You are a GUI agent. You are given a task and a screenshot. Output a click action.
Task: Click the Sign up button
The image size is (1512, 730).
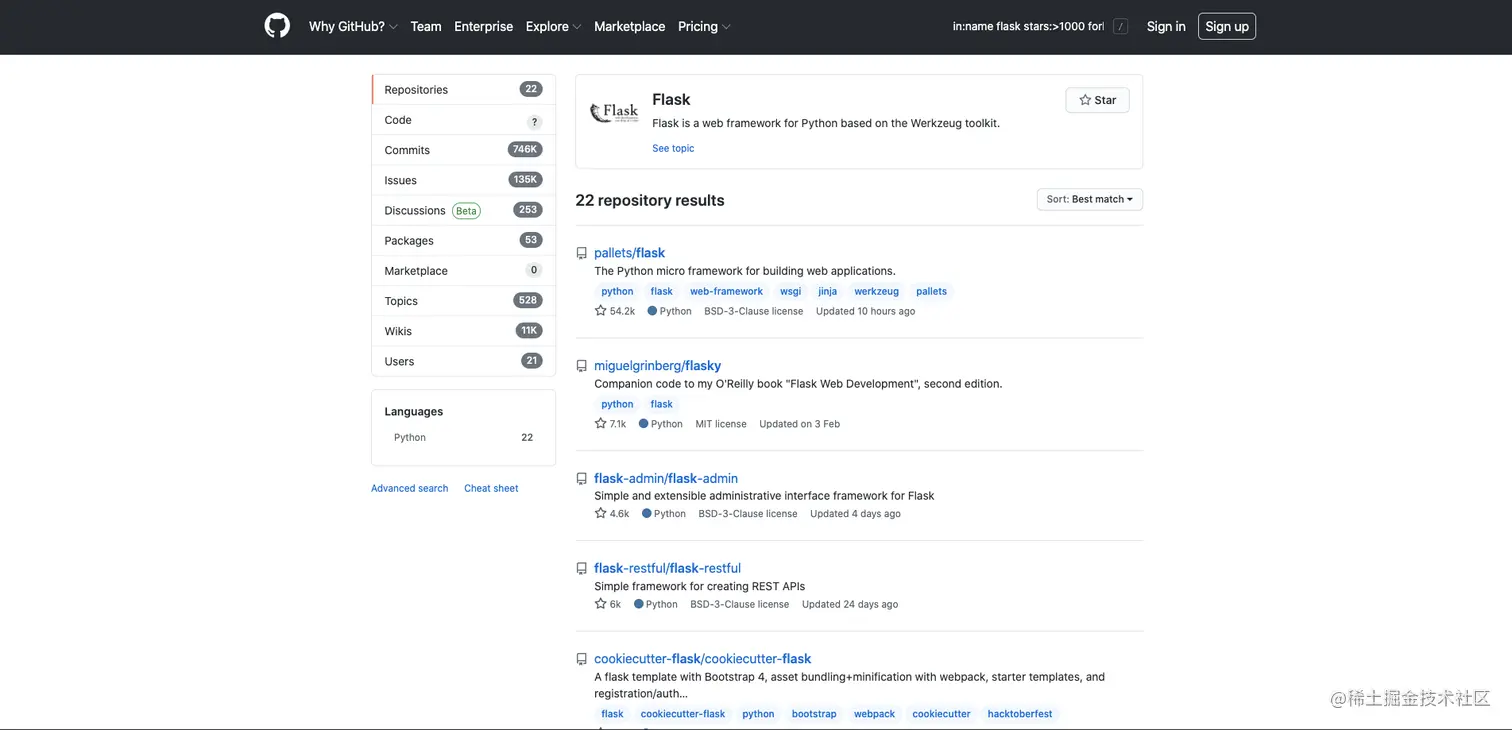pos(1226,27)
